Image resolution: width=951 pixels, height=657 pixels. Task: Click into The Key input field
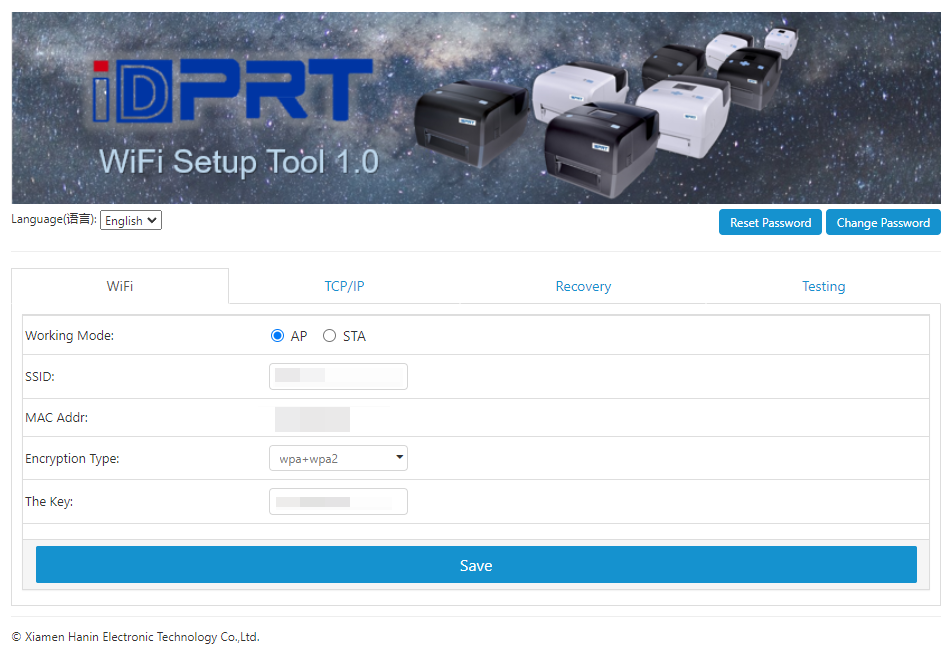click(338, 501)
